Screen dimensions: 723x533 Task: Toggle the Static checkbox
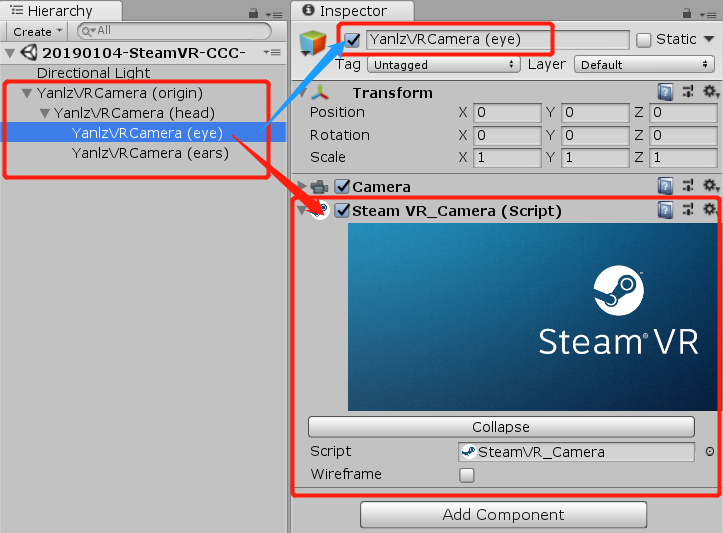pyautogui.click(x=643, y=40)
